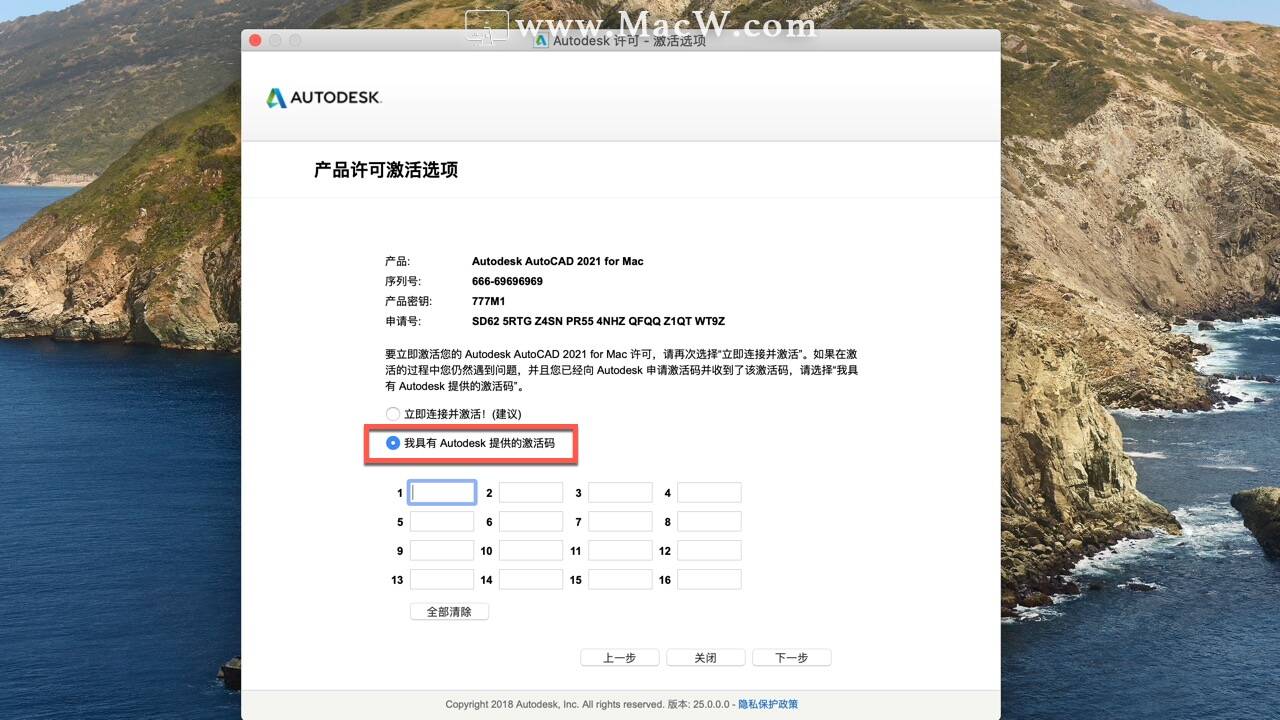The height and width of the screenshot is (720, 1280).
Task: Click activation code field number 2
Action: [x=531, y=492]
